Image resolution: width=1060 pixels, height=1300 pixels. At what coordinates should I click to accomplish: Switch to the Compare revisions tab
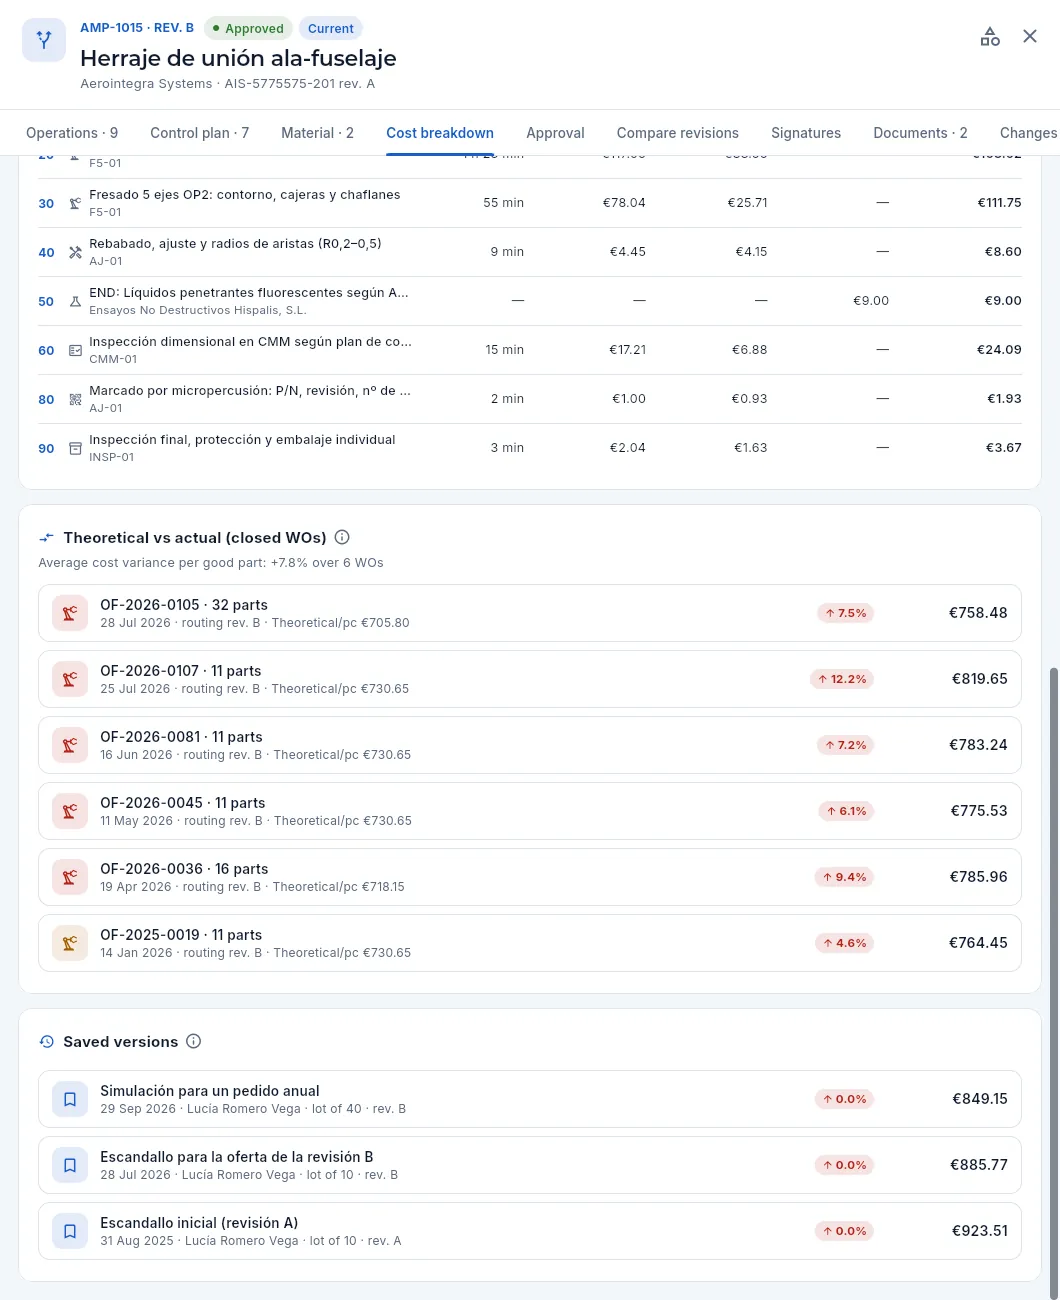point(678,133)
